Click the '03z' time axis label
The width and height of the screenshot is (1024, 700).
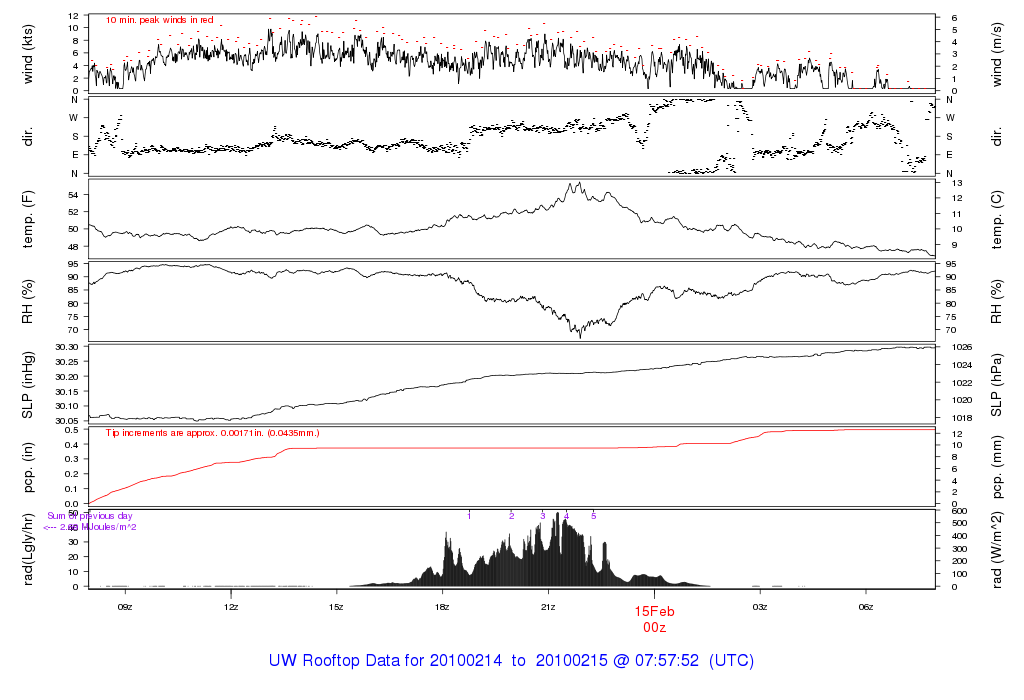pyautogui.click(x=760, y=607)
